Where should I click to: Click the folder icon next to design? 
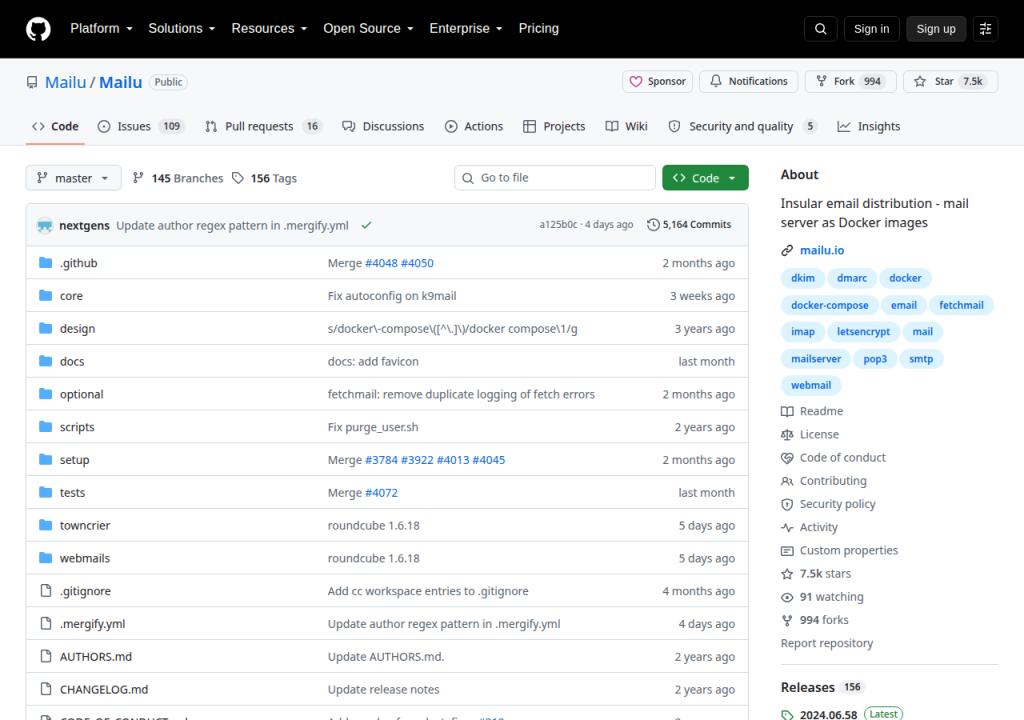(45, 328)
